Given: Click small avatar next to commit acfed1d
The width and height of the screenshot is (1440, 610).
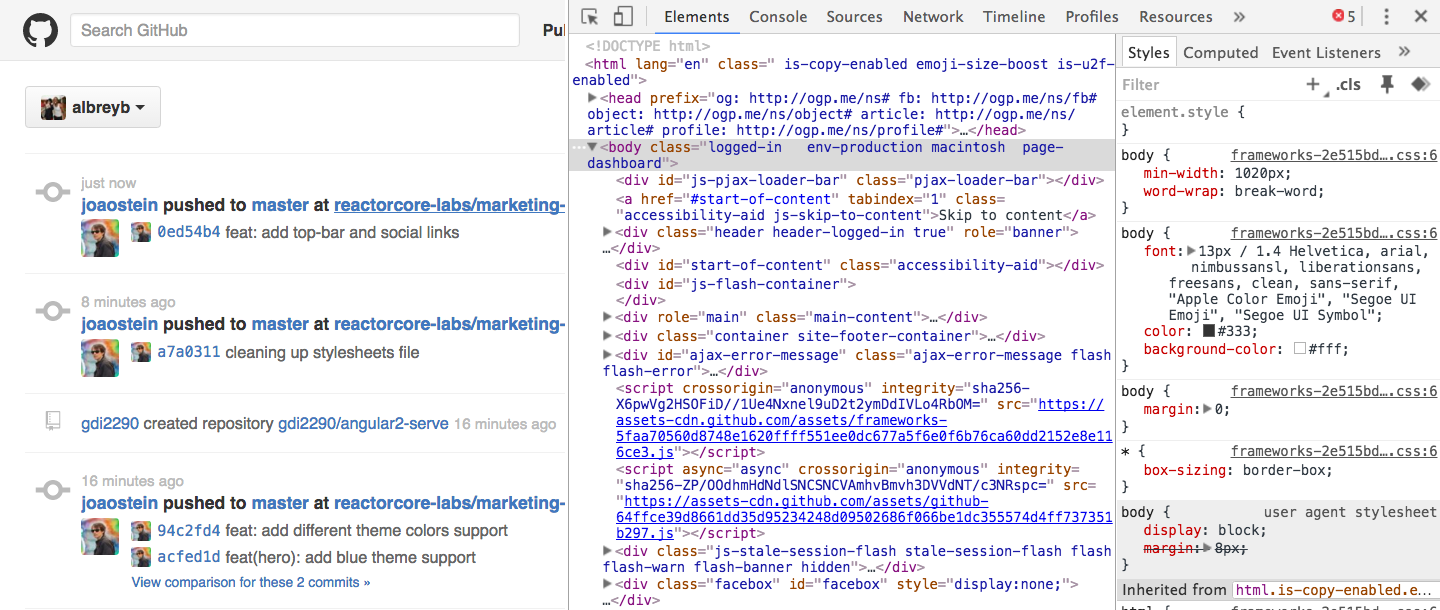Looking at the screenshot, I should pyautogui.click(x=141, y=557).
